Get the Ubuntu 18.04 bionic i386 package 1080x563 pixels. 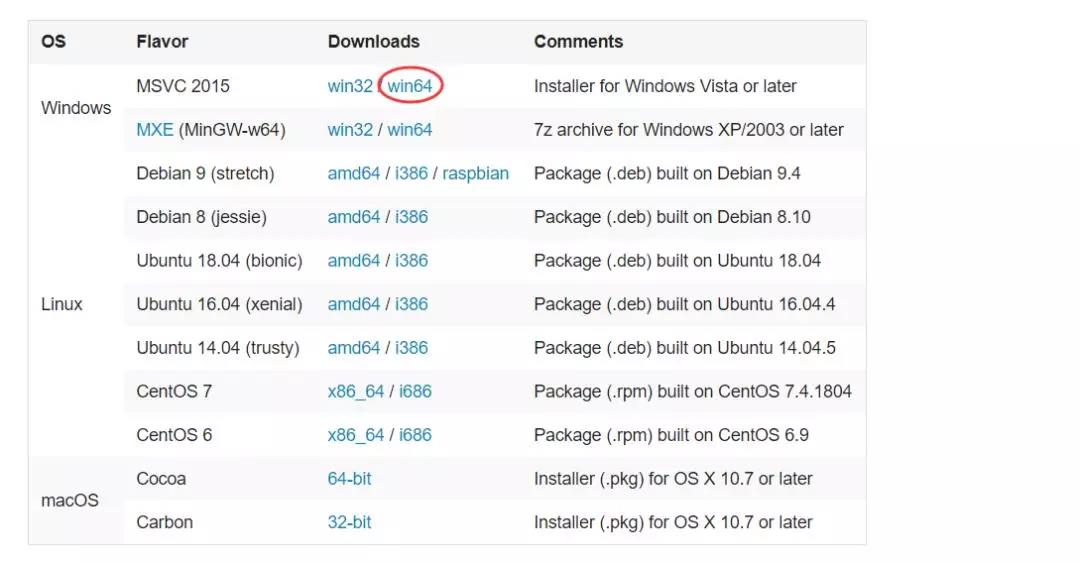(411, 261)
